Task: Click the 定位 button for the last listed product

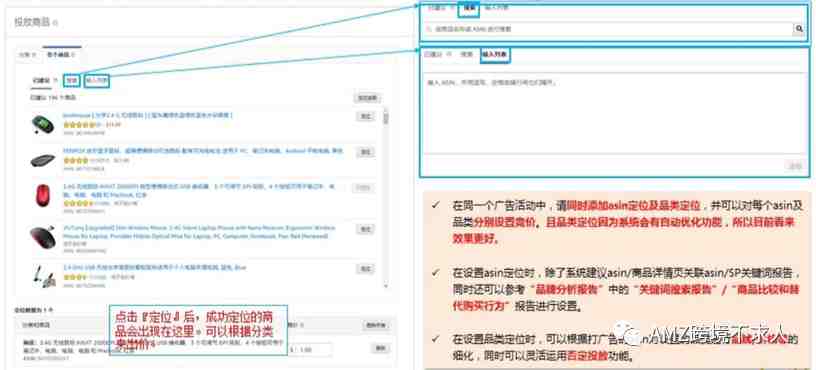Action: coord(365,269)
